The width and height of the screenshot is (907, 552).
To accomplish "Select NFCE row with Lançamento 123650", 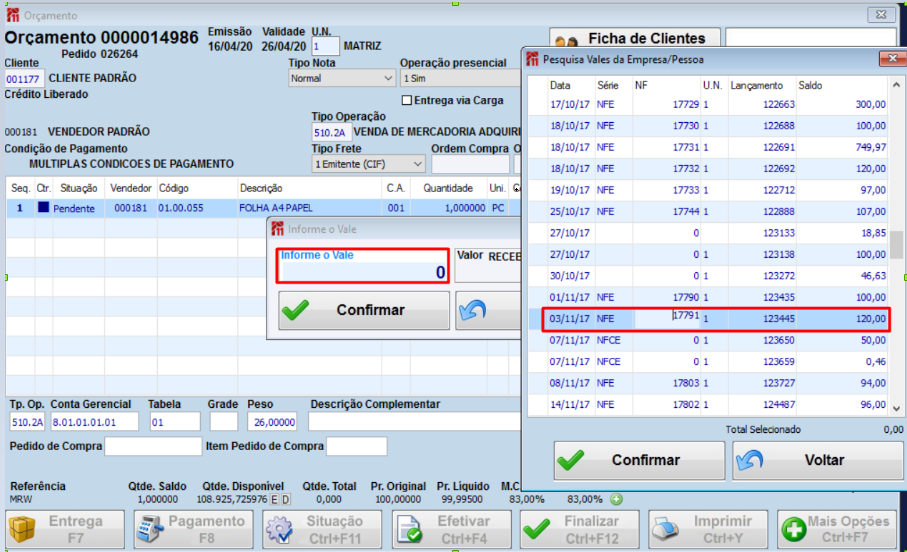I will pos(709,340).
